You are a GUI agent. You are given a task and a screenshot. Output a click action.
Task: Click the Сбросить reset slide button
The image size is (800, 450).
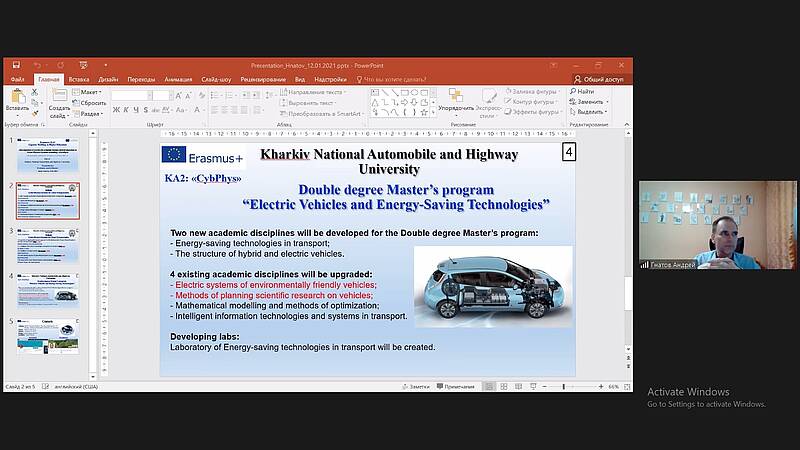point(89,103)
